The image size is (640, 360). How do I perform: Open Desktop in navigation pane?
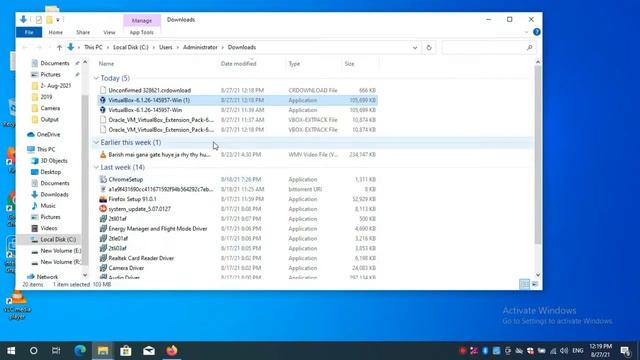[x=51, y=172]
